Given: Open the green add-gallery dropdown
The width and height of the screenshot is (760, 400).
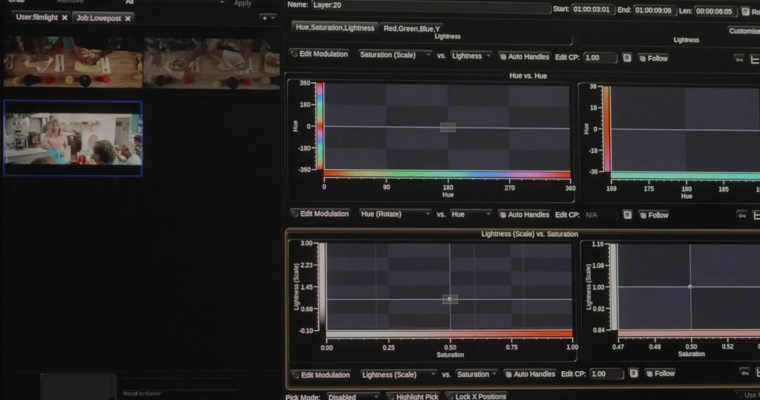Looking at the screenshot, I should 268,17.
